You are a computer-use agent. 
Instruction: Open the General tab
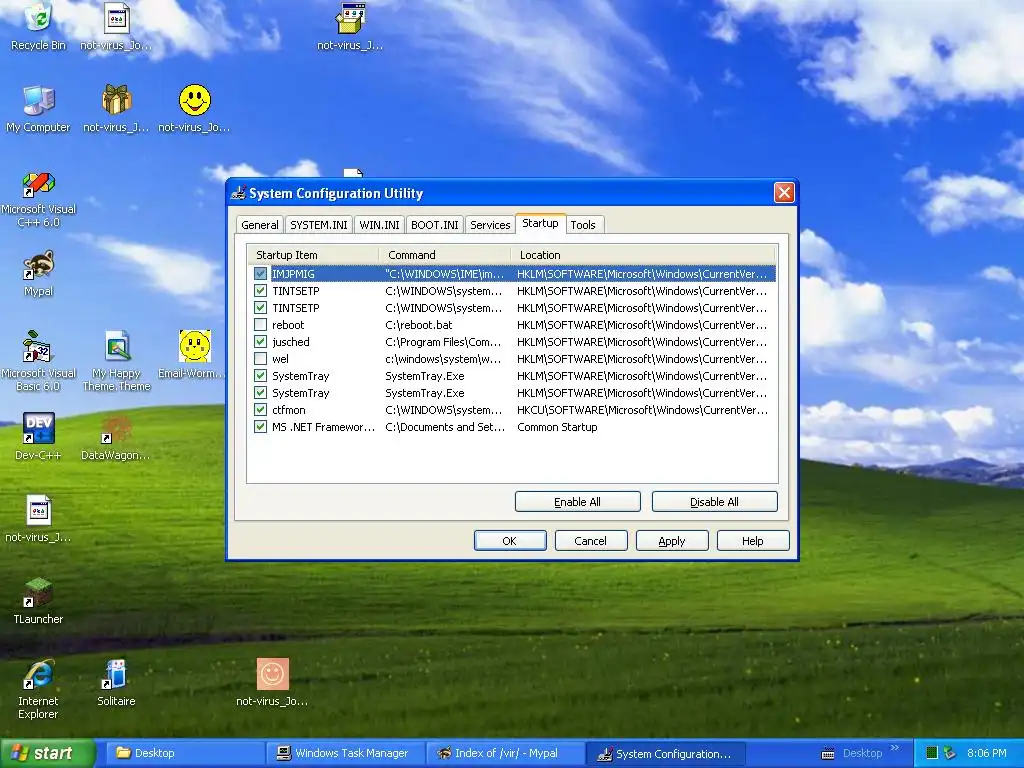pyautogui.click(x=259, y=225)
